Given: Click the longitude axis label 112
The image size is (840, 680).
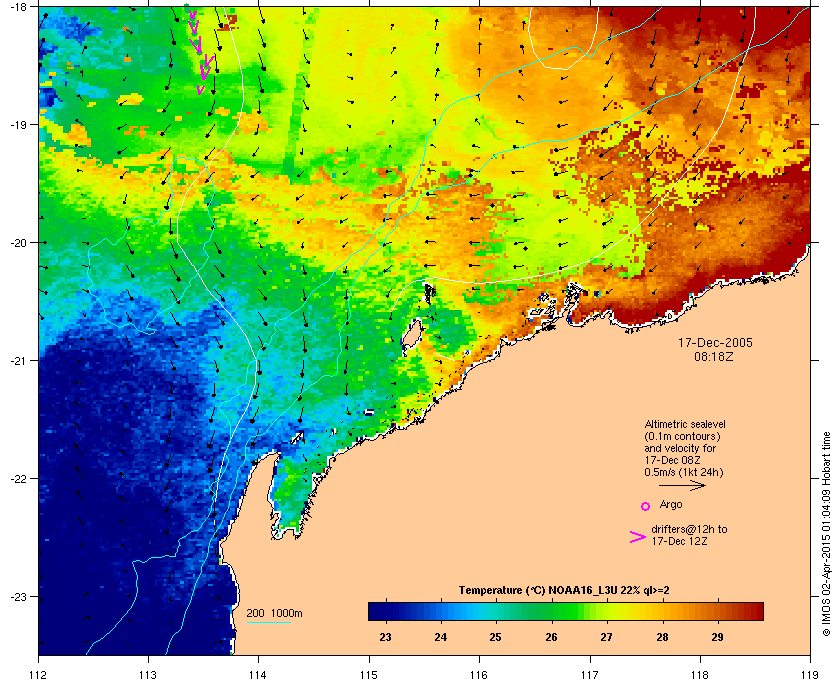Looking at the screenshot, I should (x=38, y=674).
